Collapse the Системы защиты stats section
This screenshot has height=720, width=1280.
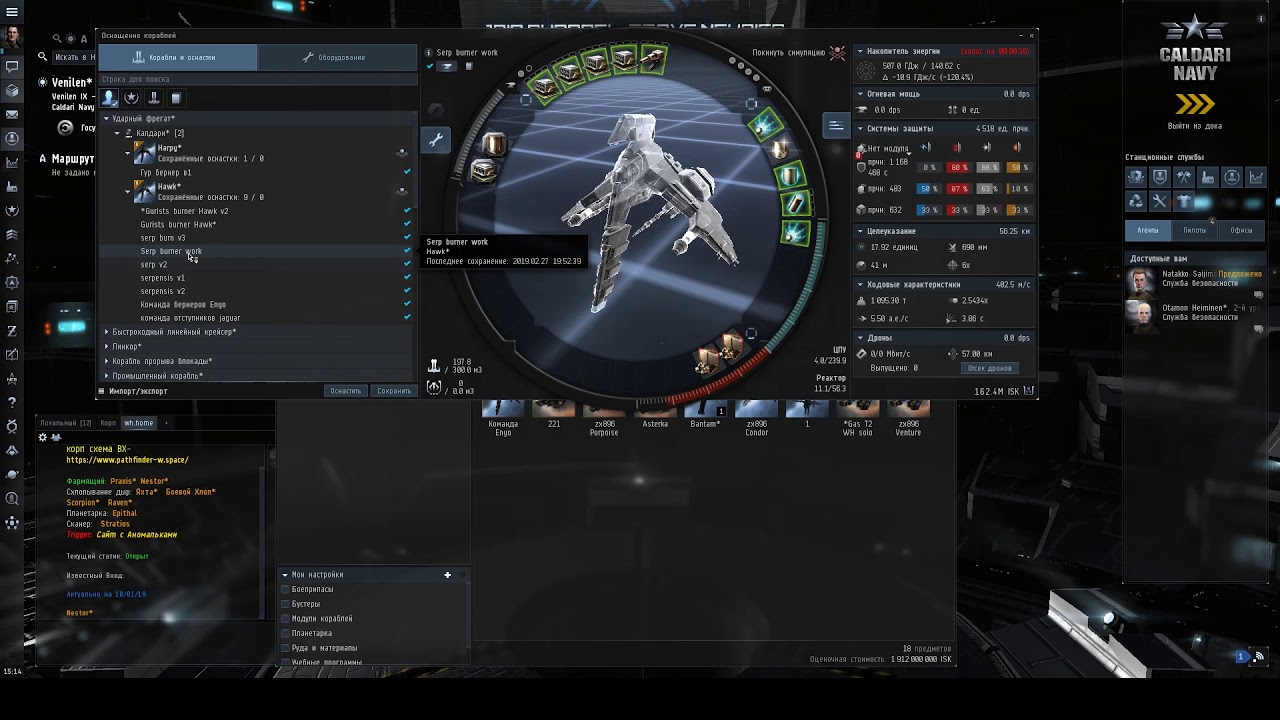pos(860,128)
